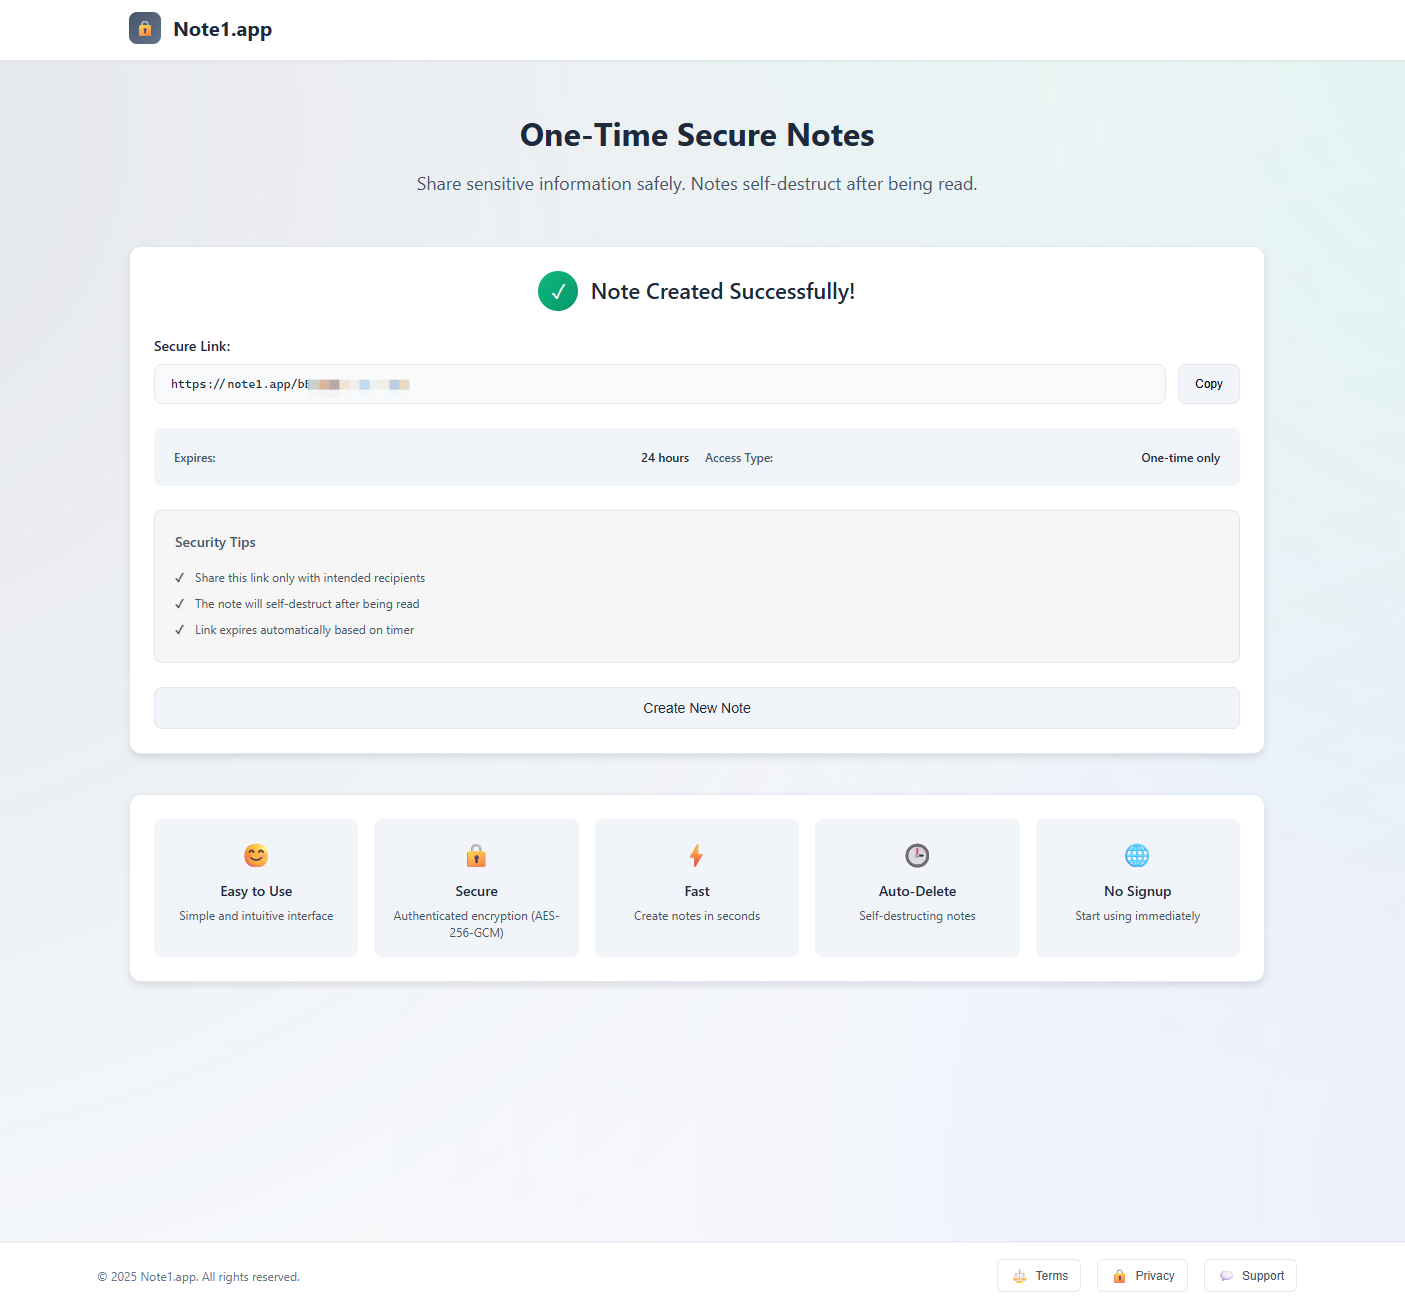Click 'Share this link only with intended recipients'
Viewport: 1405px width, 1306px height.
click(x=310, y=578)
